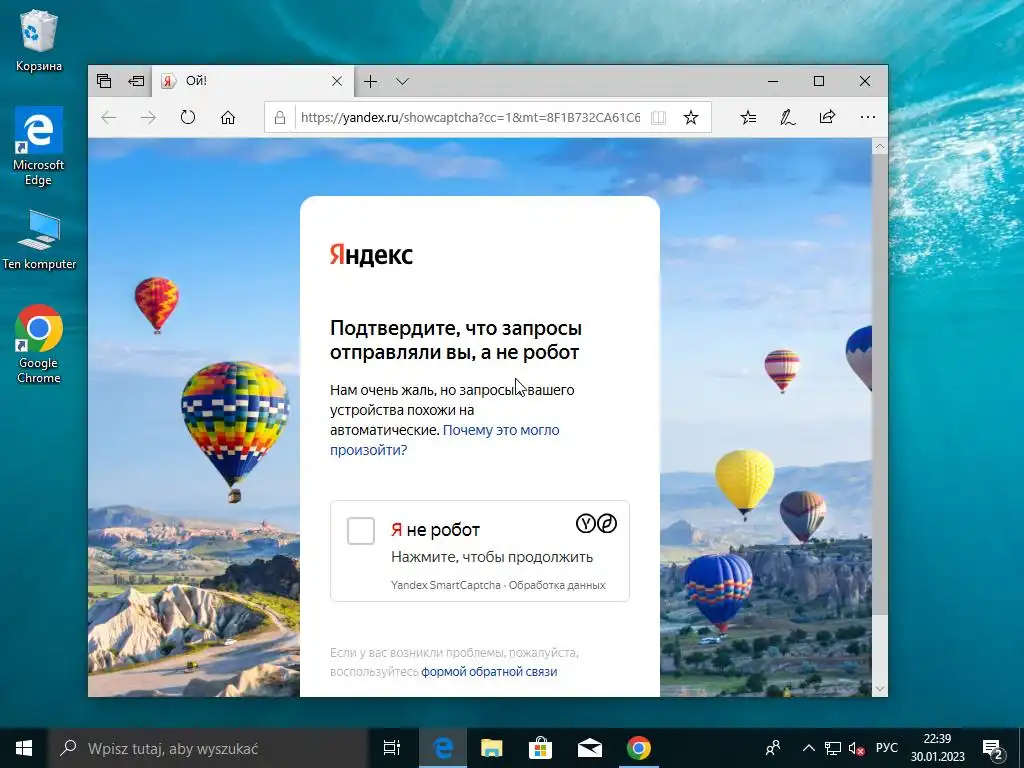1024x768 pixels.
Task: Select the Корзина recycle bin desktop icon
Action: coord(39,39)
